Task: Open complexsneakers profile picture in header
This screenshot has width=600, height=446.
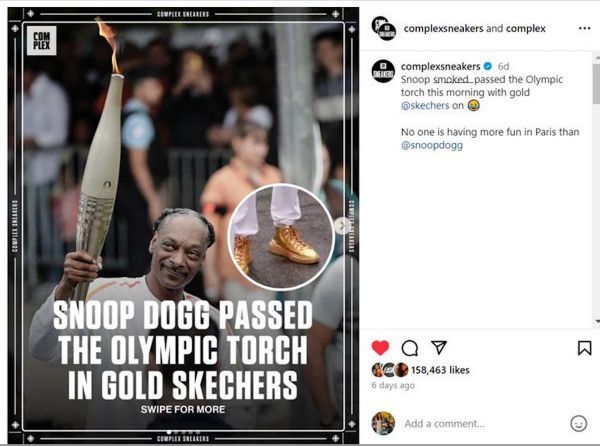Action: (384, 28)
